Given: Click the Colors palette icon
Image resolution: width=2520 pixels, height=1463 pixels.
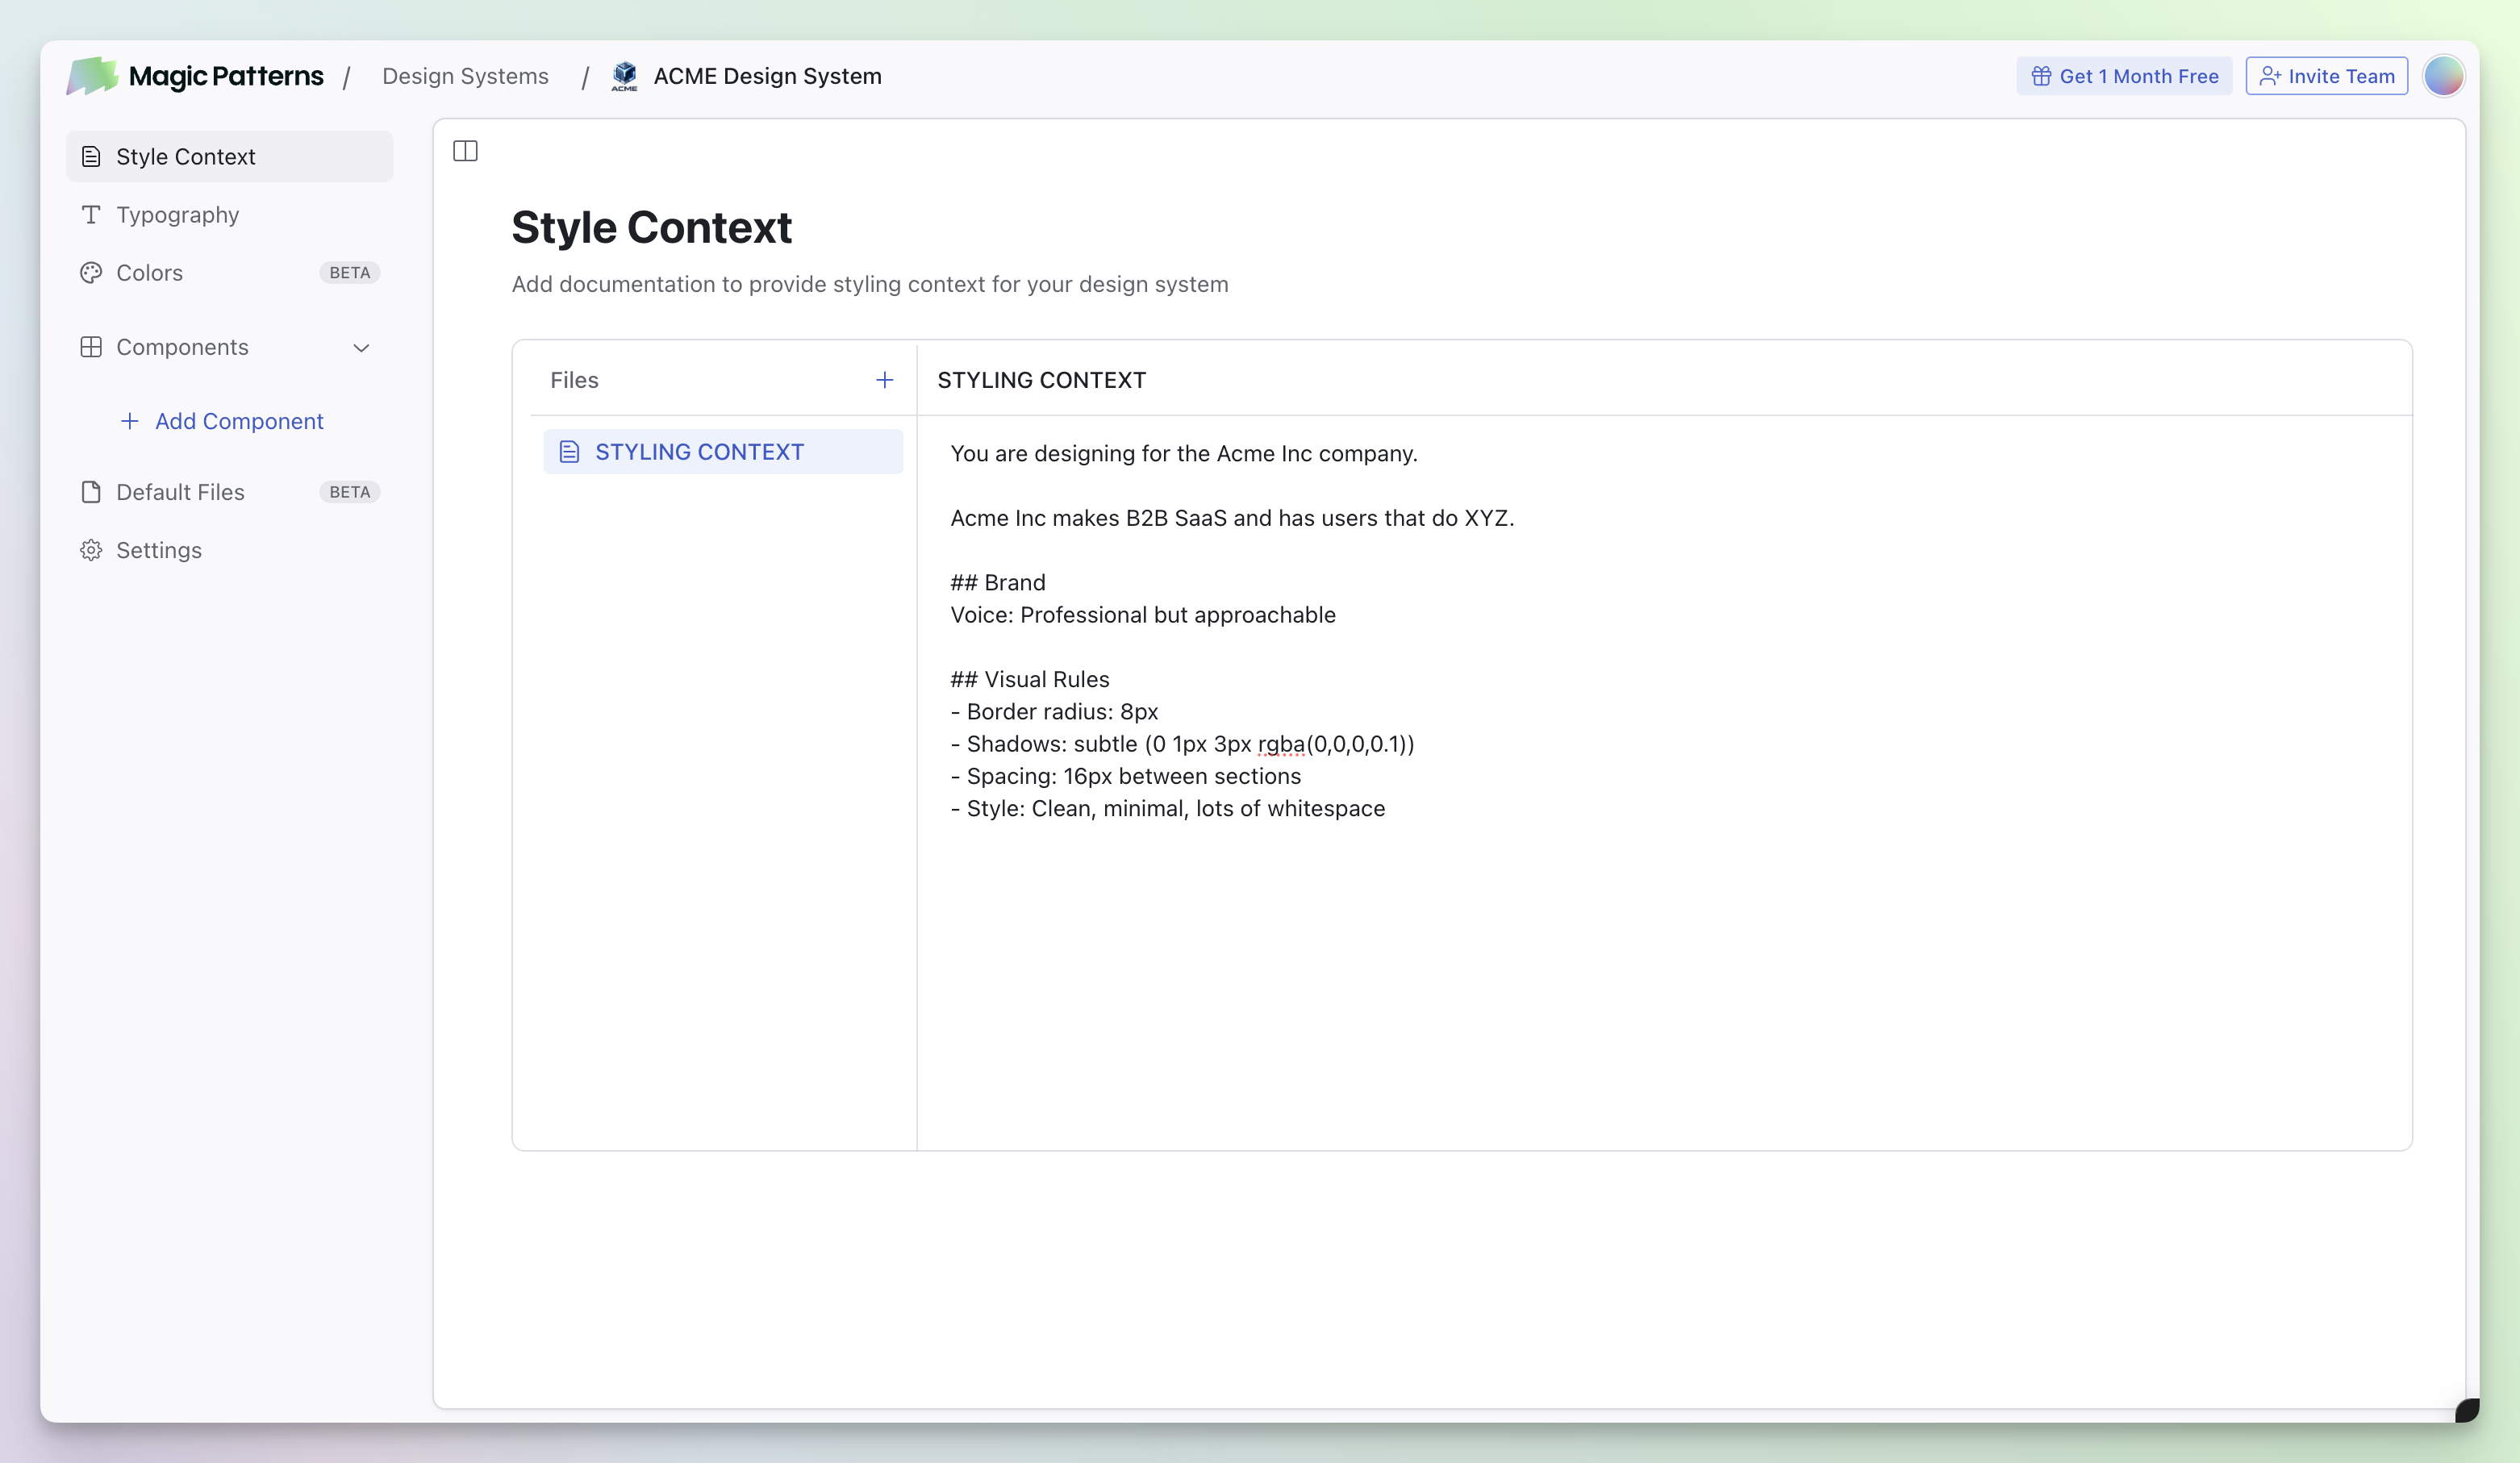Looking at the screenshot, I should click(91, 273).
